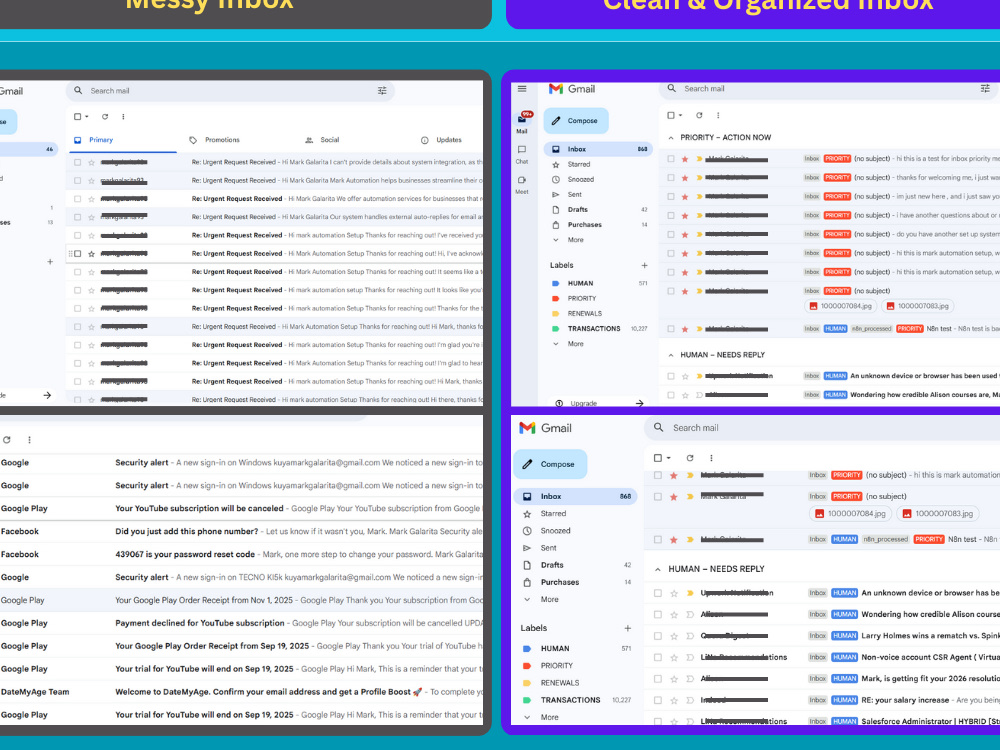Open three-dot More menu in upper clean inbox toolbar
Viewport: 1000px width, 750px height.
pyautogui.click(x=717, y=115)
